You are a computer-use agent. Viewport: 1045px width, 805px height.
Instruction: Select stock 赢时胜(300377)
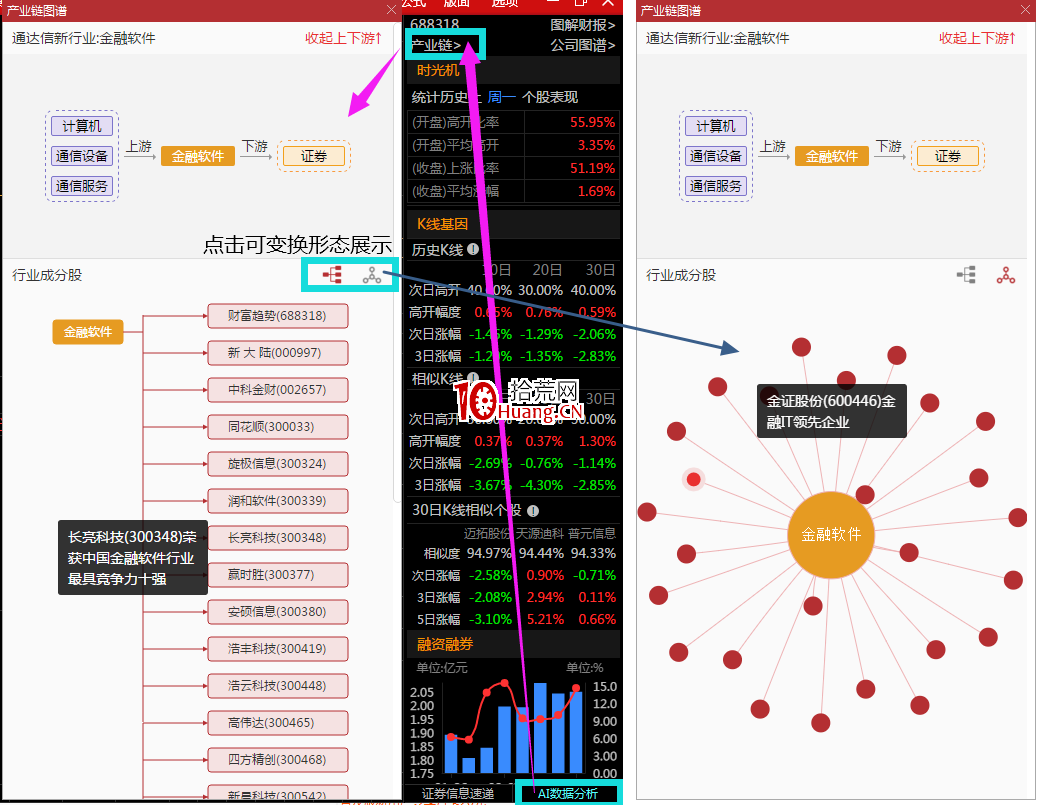278,574
